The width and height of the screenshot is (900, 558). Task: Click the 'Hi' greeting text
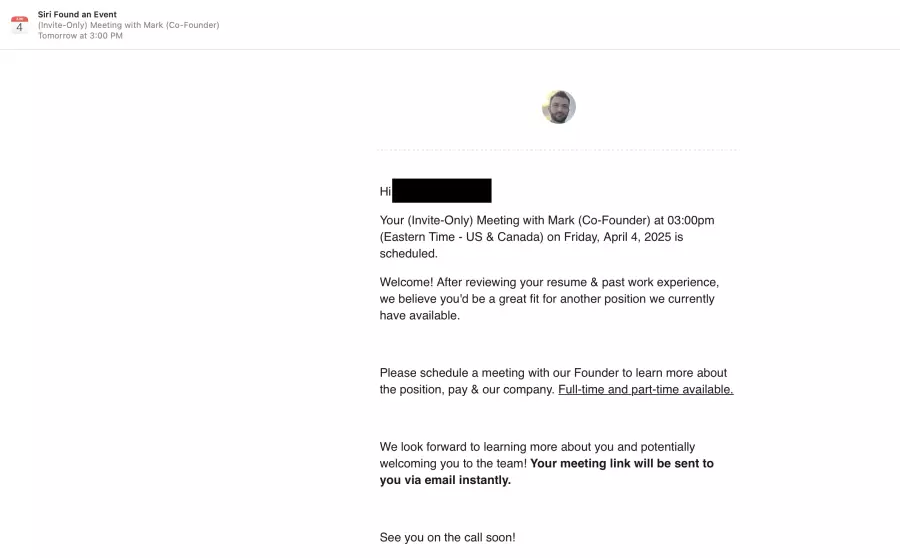point(385,191)
